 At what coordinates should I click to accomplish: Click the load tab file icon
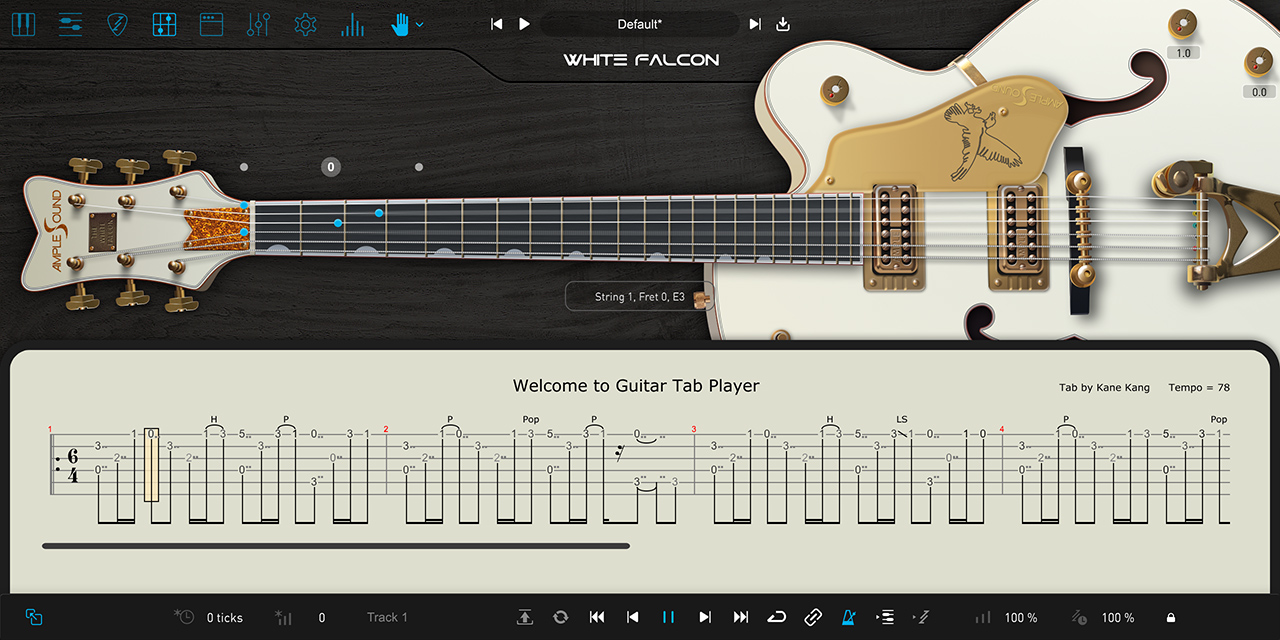tap(525, 617)
